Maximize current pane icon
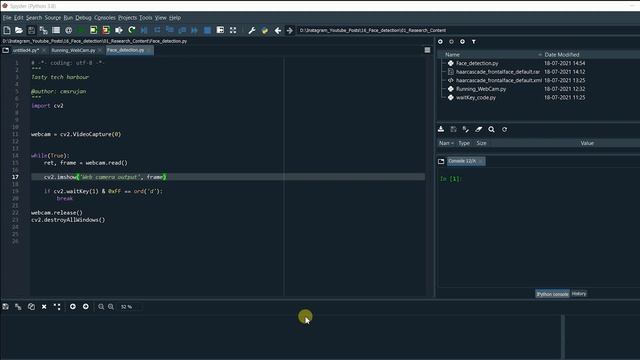Screen dimensions: 640x360 220,30
